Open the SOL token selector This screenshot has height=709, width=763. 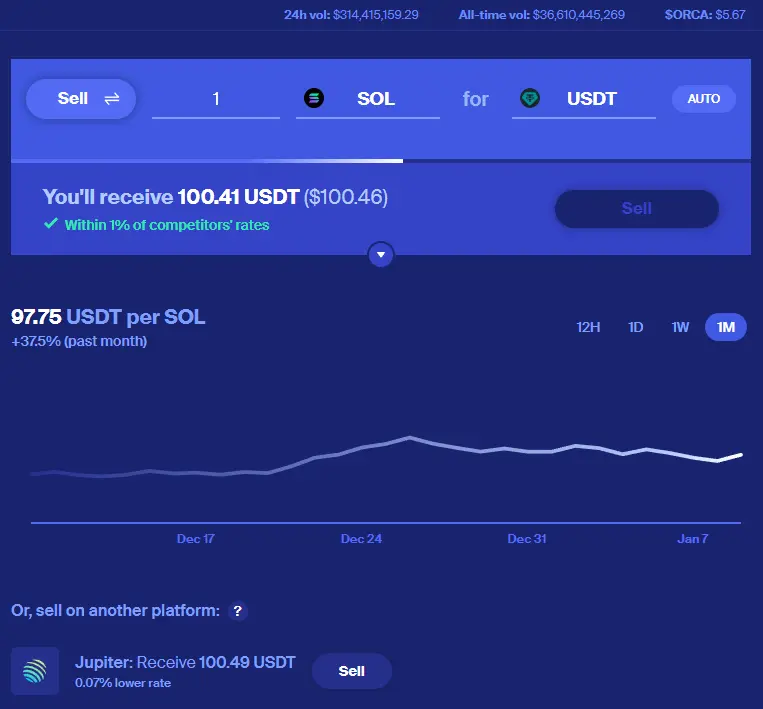coord(368,100)
